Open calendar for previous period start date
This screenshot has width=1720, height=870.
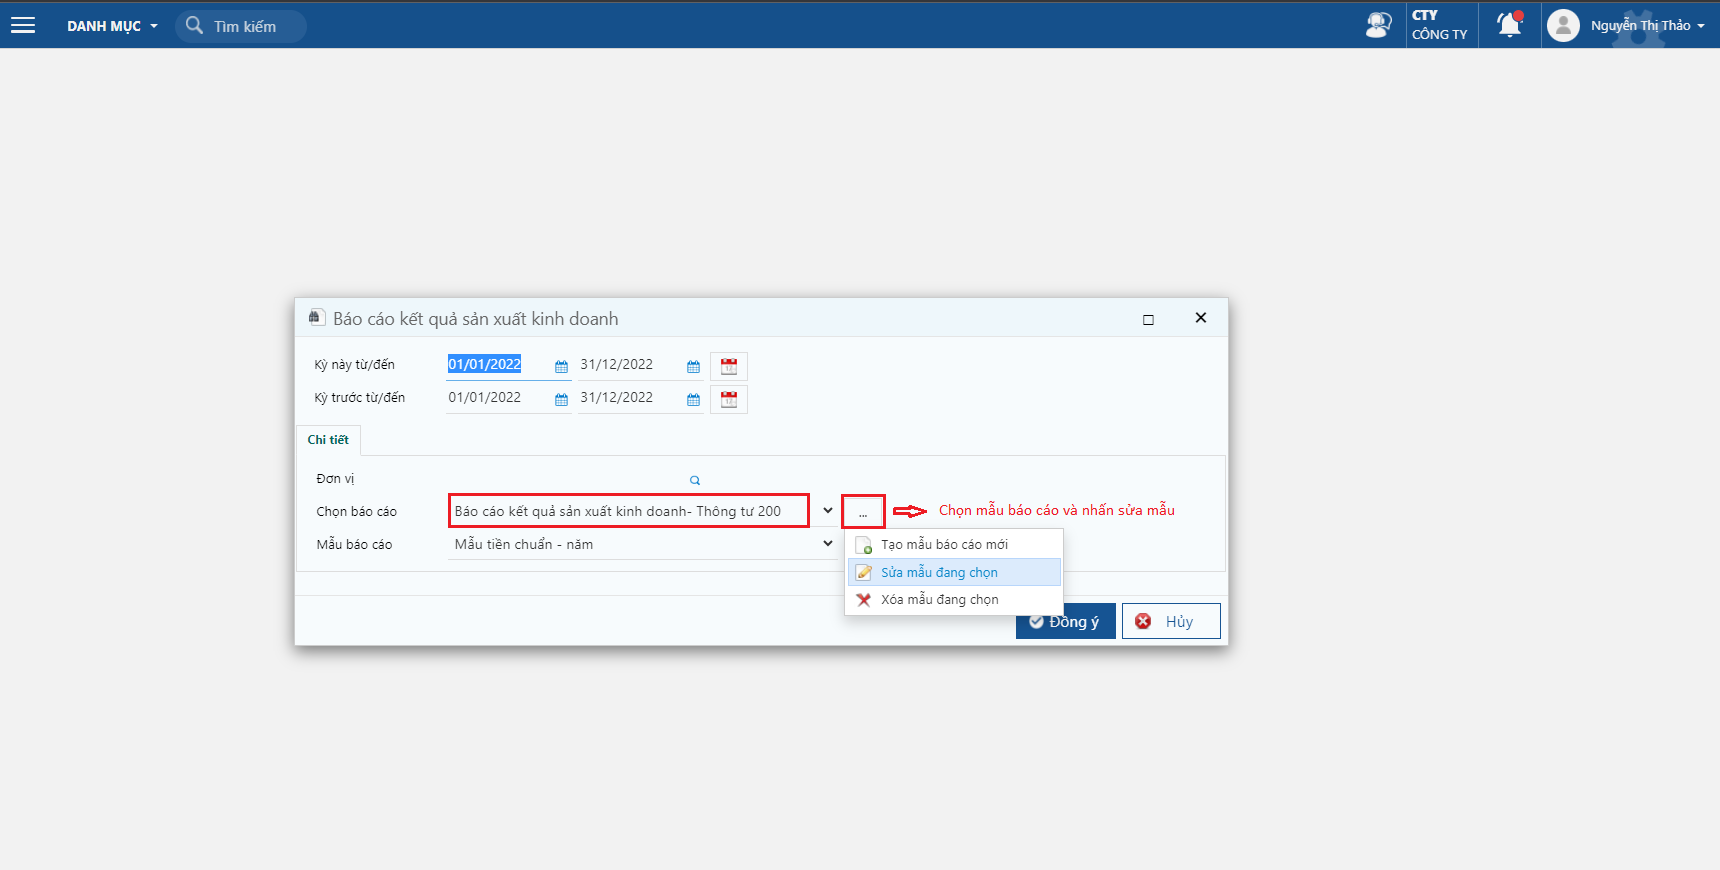[x=561, y=400]
